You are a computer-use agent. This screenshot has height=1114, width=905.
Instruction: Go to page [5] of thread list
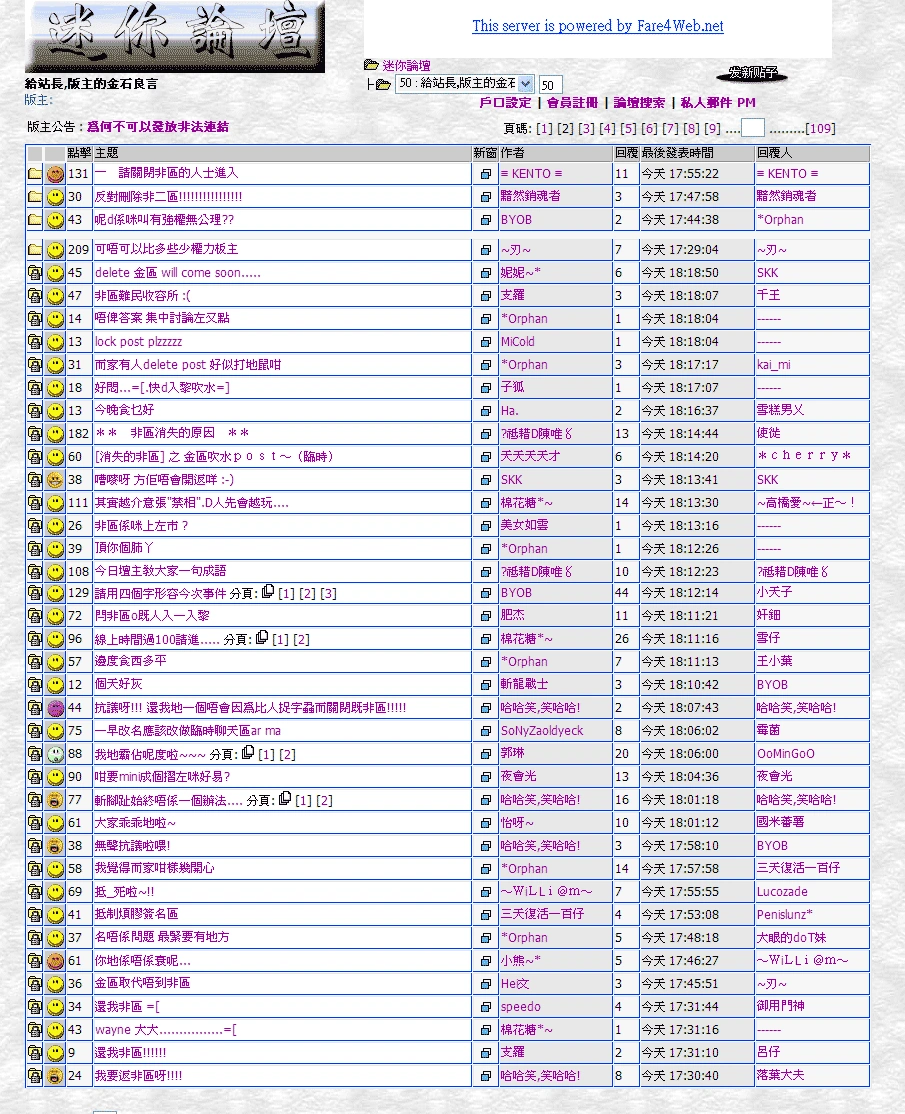tap(628, 129)
